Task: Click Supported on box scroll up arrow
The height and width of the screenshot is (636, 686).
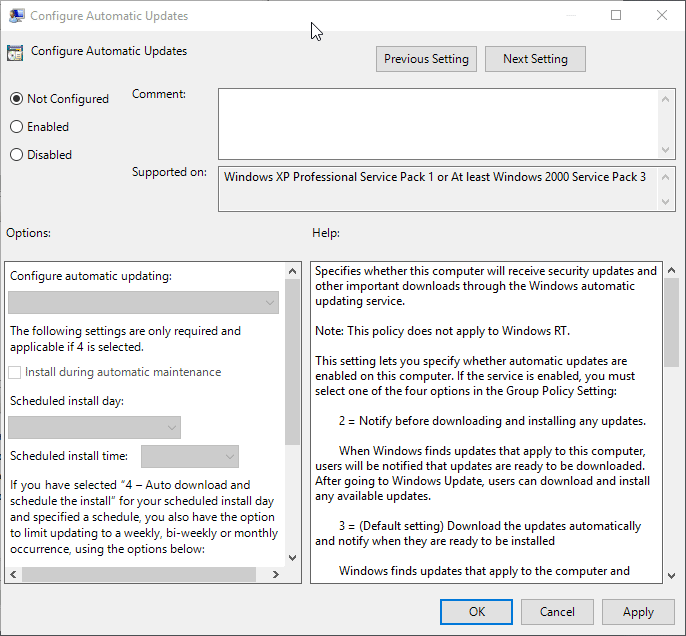Action: tap(665, 177)
